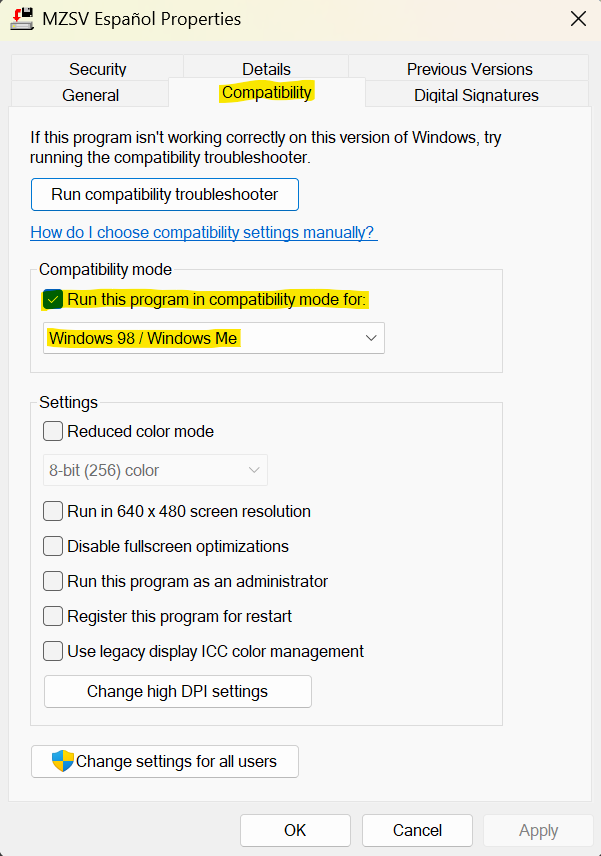
Task: Close the Properties dialog with X
Action: (578, 19)
